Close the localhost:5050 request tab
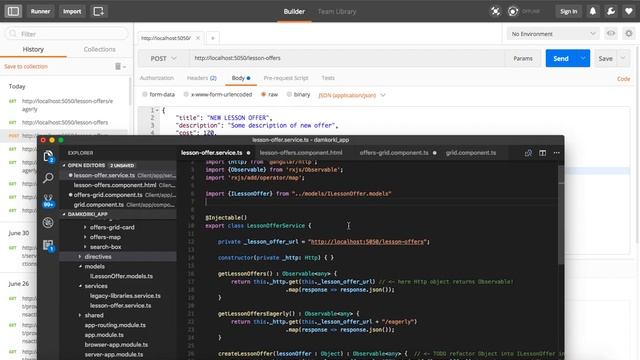This screenshot has height=360, width=640. 198,38
